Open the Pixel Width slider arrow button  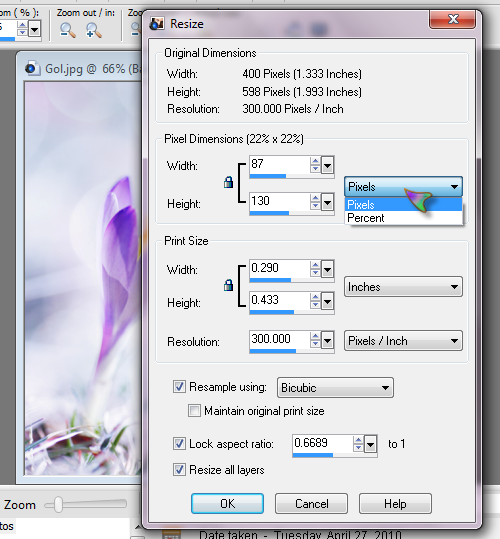coord(327,166)
